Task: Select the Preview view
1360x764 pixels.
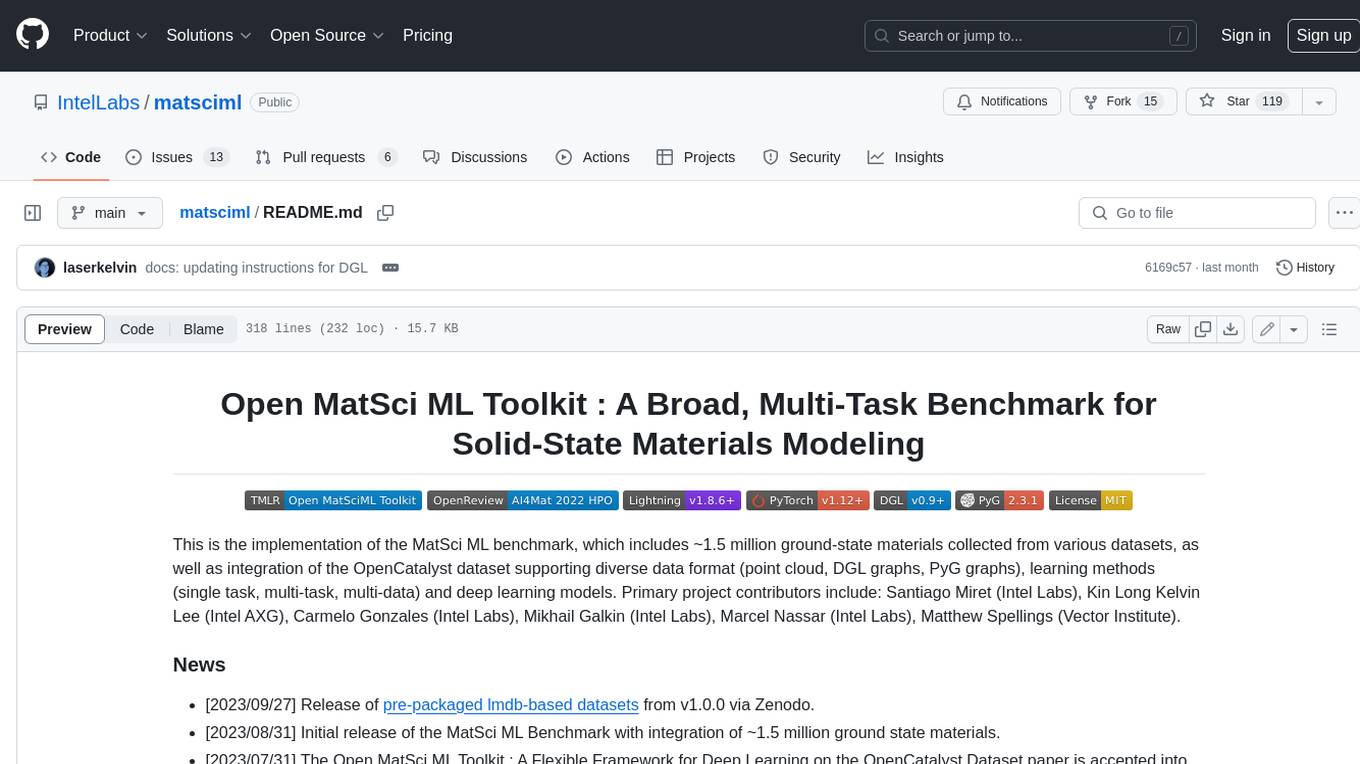Action: click(65, 329)
